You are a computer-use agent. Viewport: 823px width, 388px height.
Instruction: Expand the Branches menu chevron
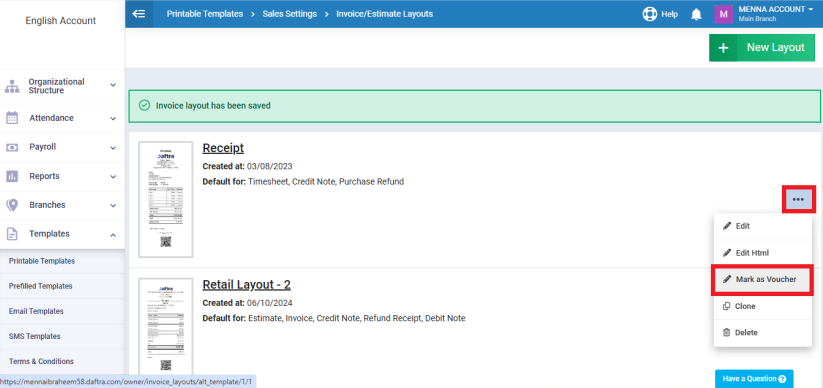[113, 205]
